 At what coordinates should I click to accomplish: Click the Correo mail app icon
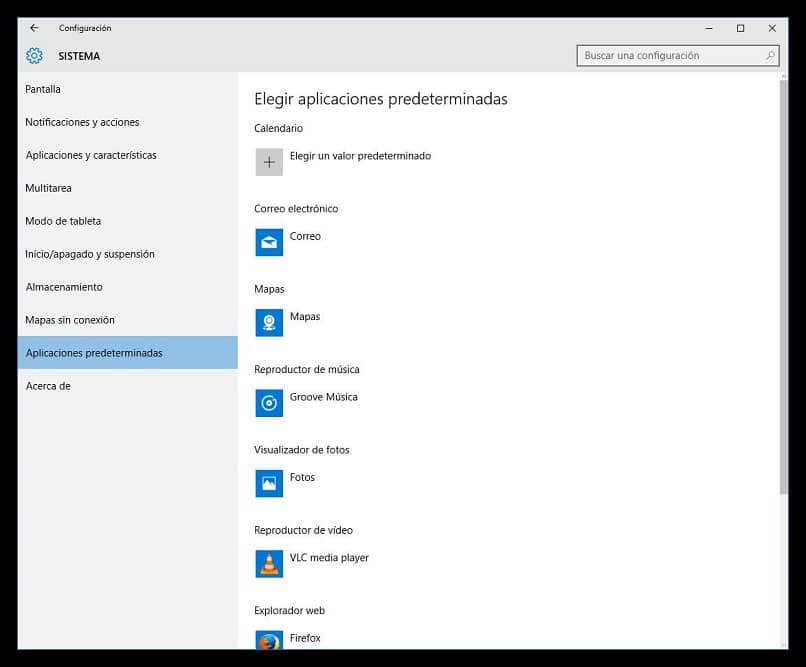point(269,243)
